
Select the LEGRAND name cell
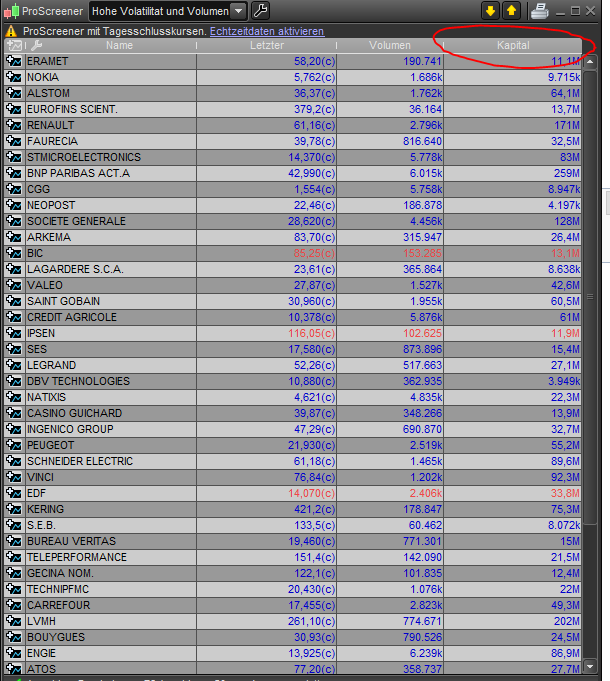tap(111, 365)
